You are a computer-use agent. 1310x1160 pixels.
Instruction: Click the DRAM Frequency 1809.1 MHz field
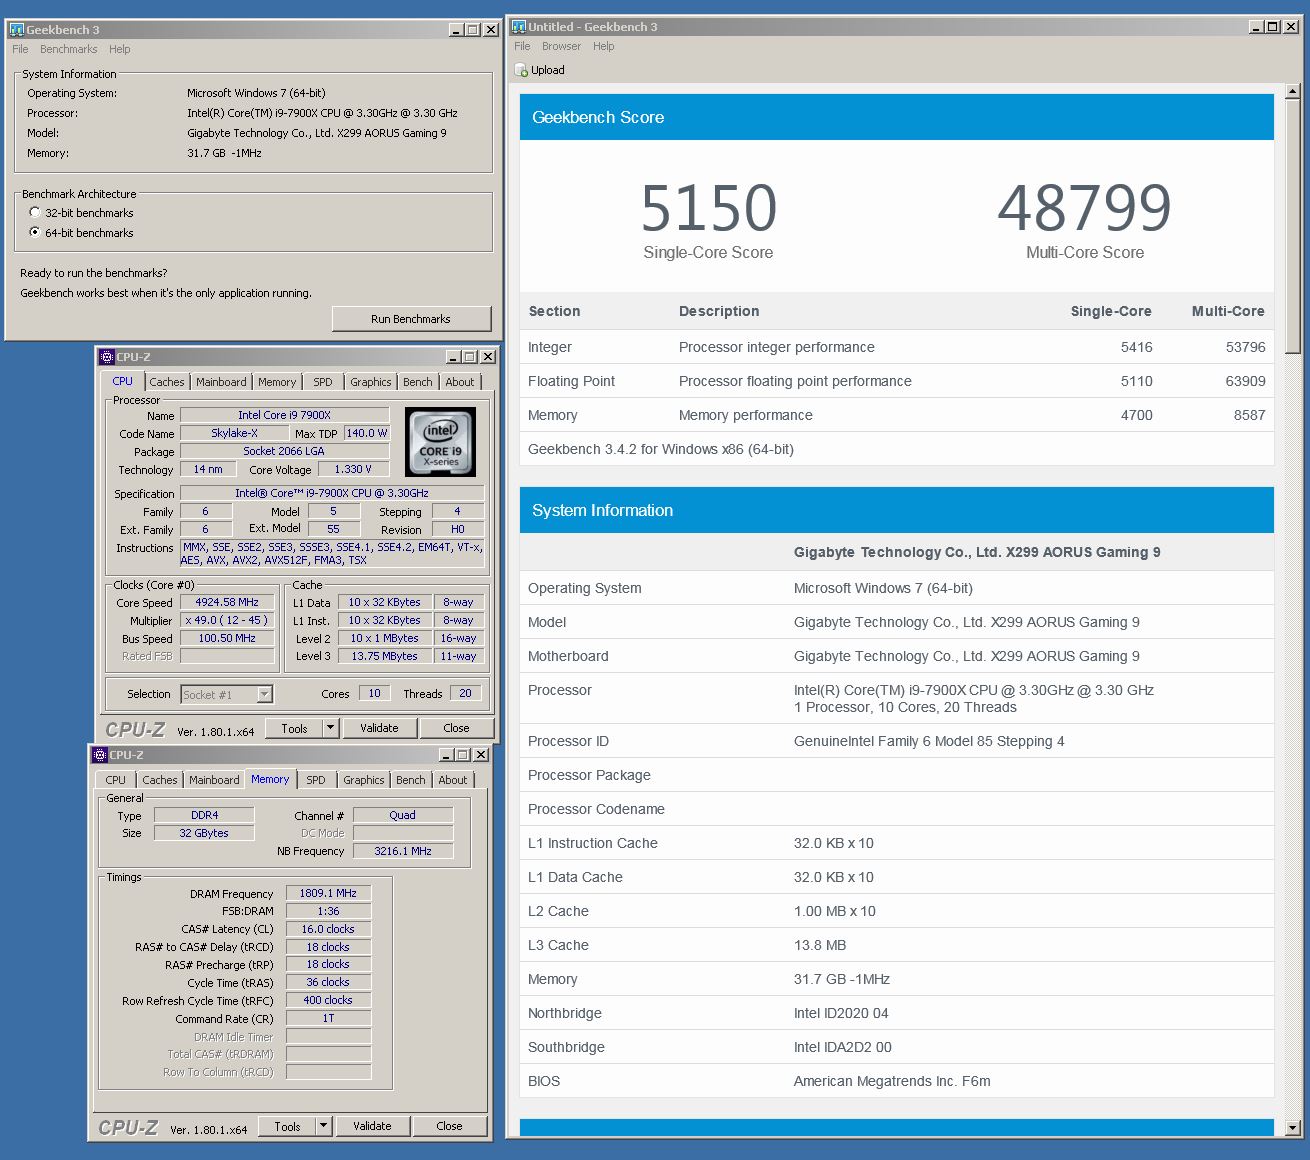(x=328, y=893)
